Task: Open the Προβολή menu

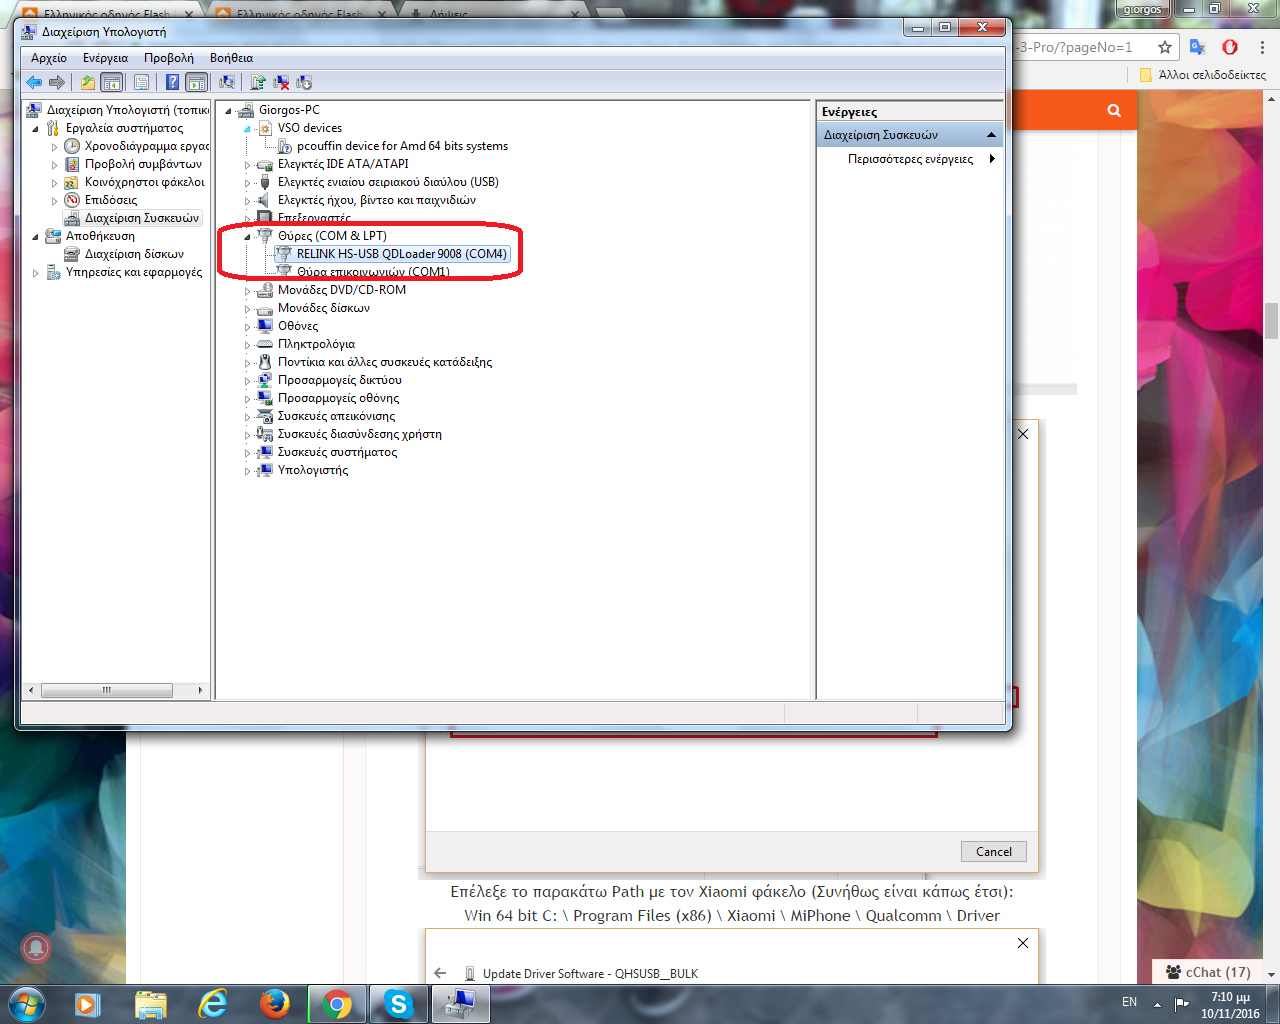Action: tap(169, 58)
